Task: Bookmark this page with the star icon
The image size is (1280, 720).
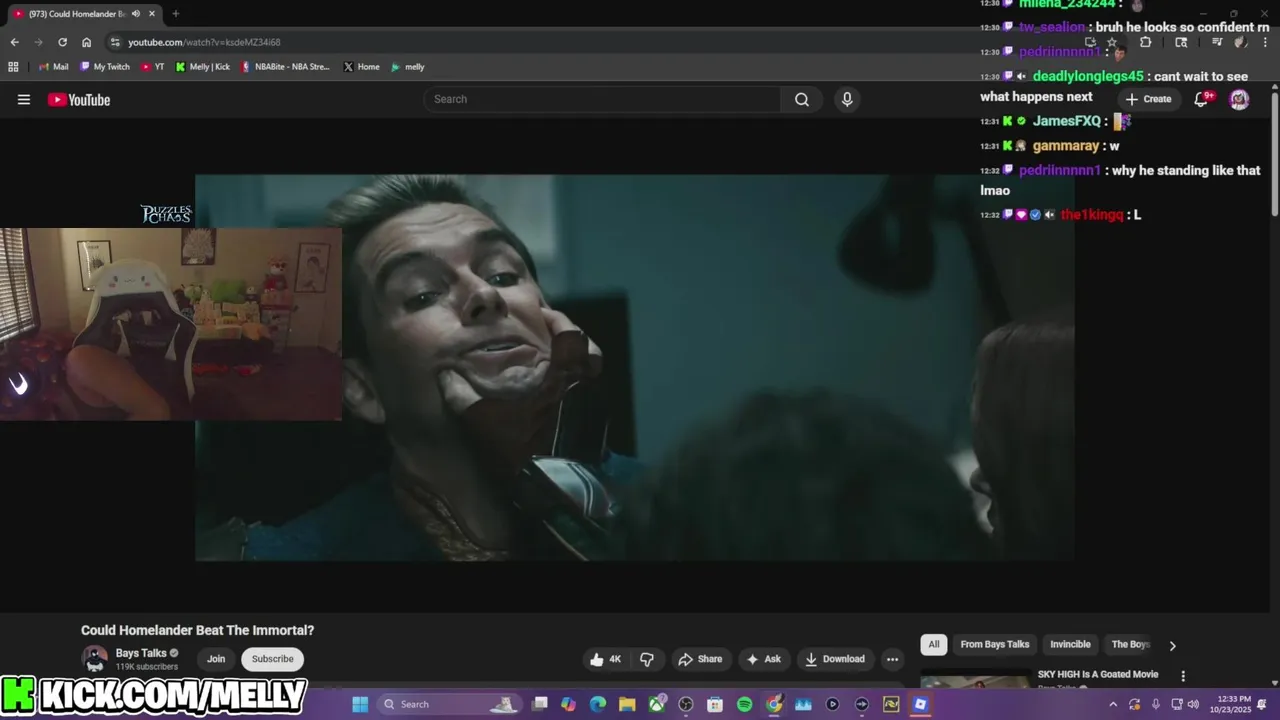Action: 1111,42
